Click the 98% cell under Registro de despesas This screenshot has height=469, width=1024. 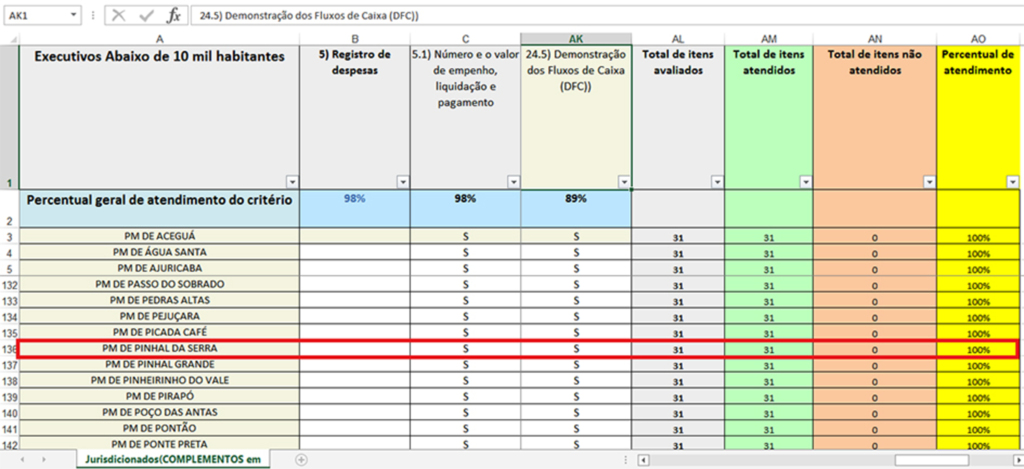coord(355,208)
